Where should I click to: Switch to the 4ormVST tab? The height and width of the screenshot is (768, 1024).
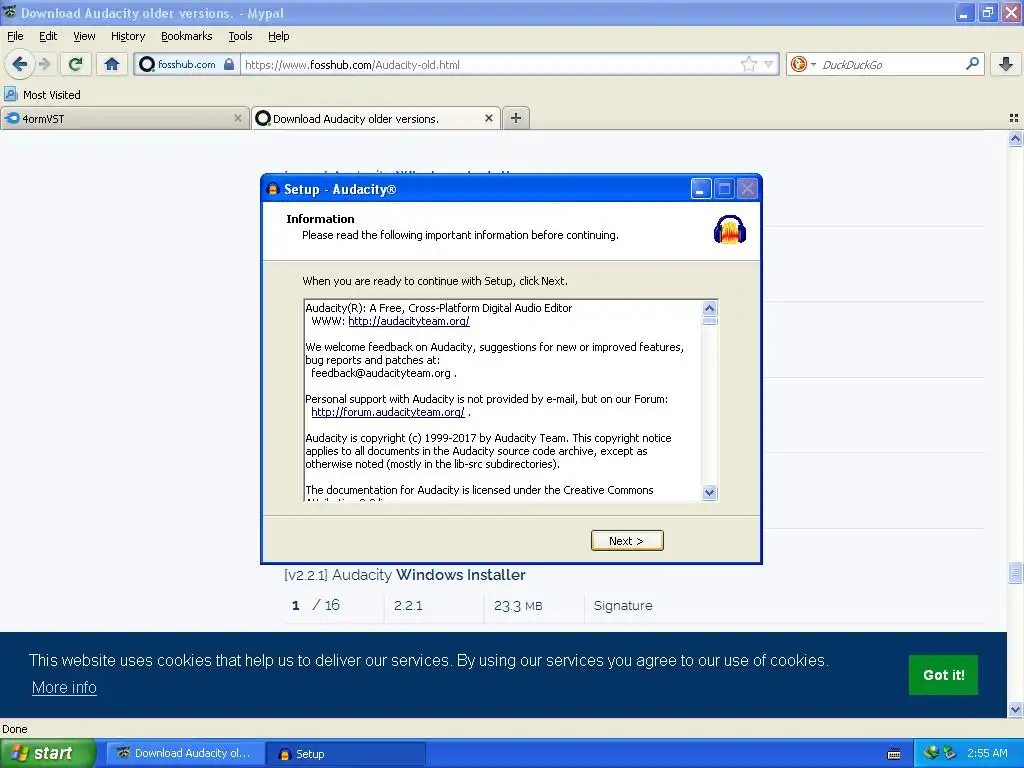(x=124, y=118)
